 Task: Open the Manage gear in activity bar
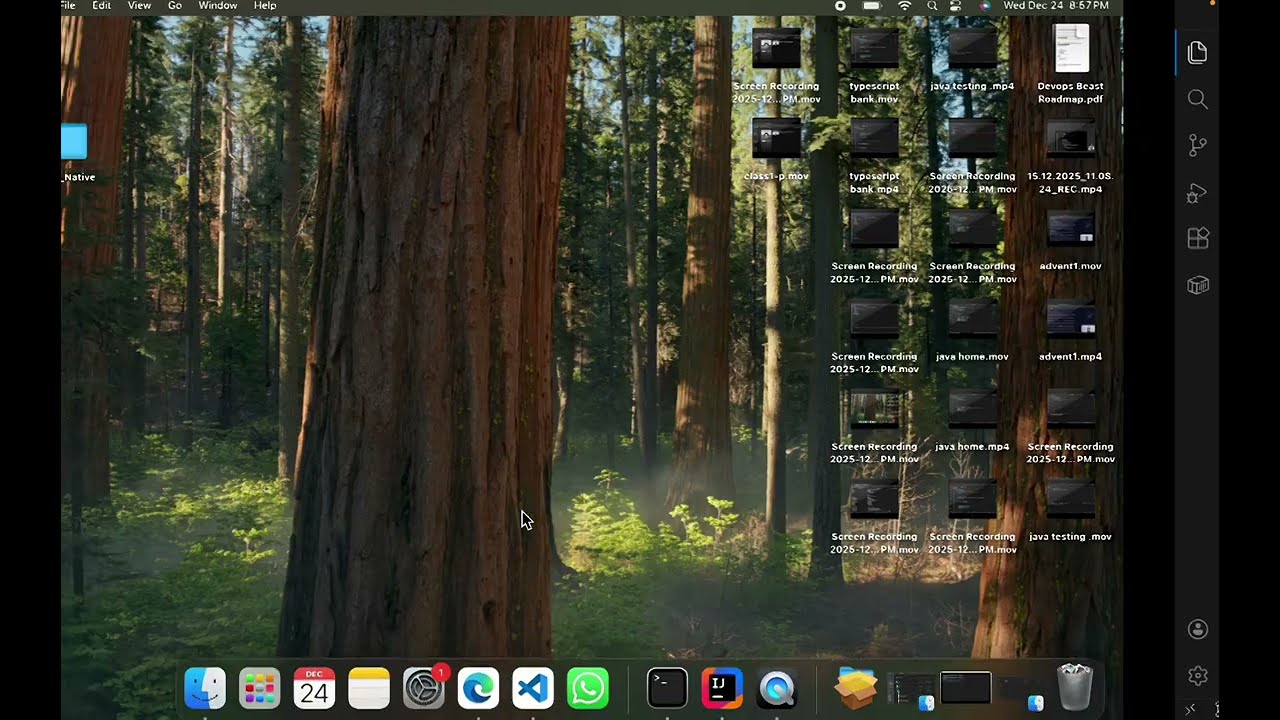coord(1197,676)
